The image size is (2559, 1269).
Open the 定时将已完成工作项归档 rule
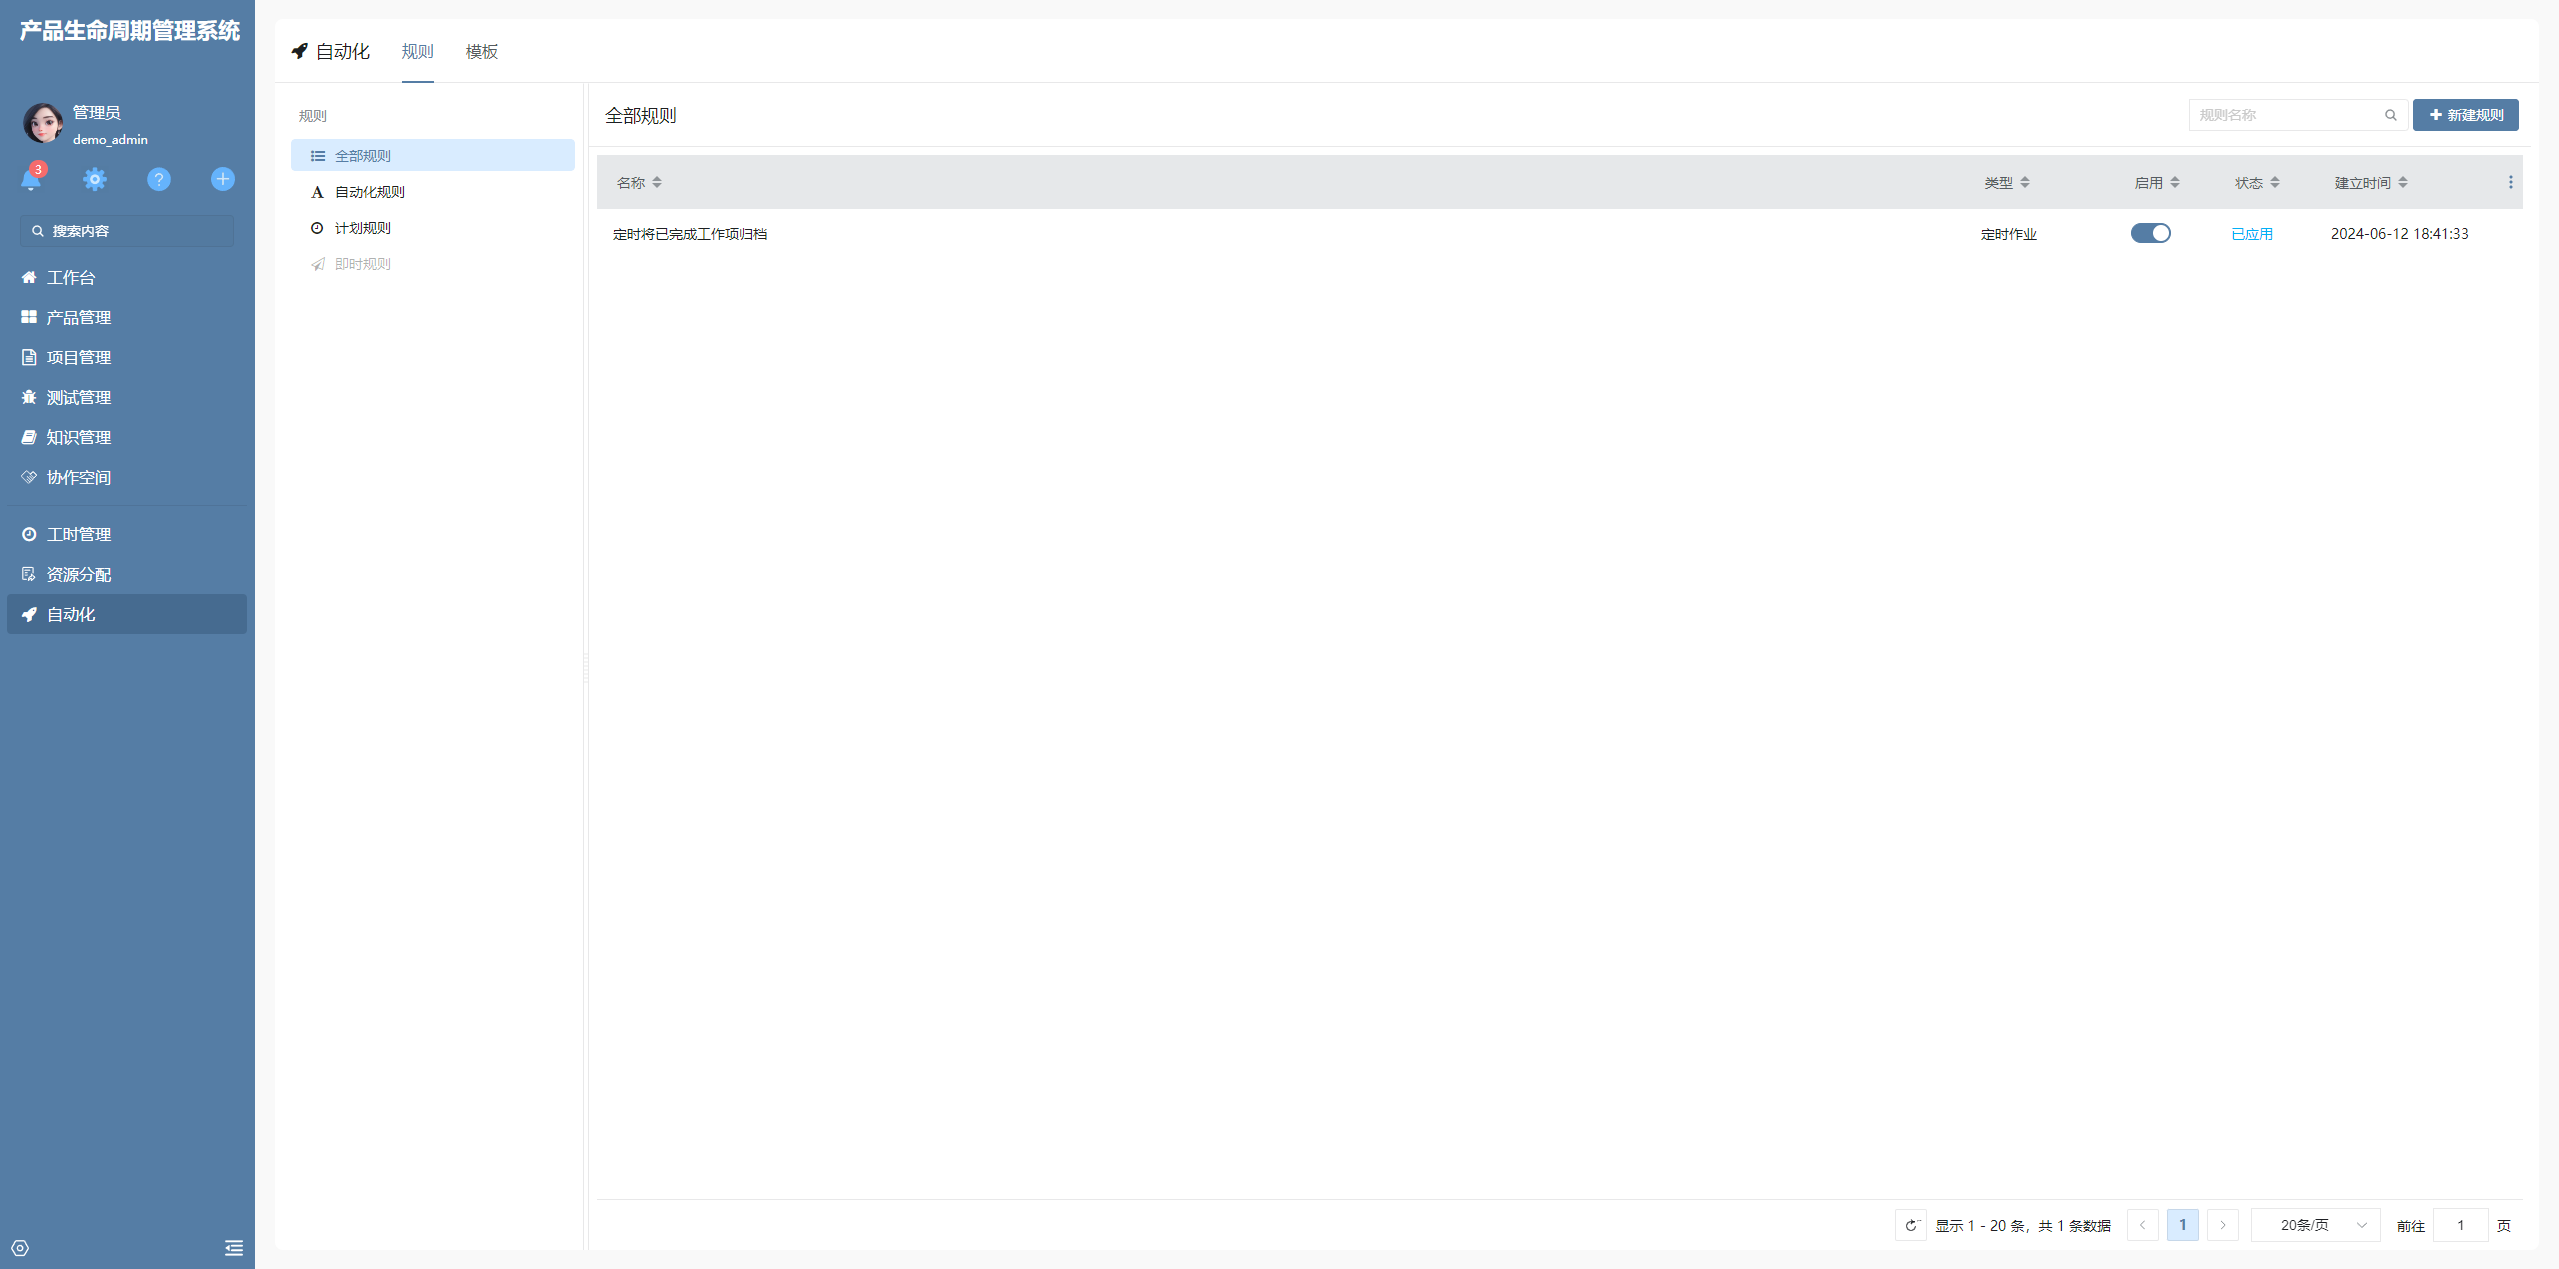point(690,234)
